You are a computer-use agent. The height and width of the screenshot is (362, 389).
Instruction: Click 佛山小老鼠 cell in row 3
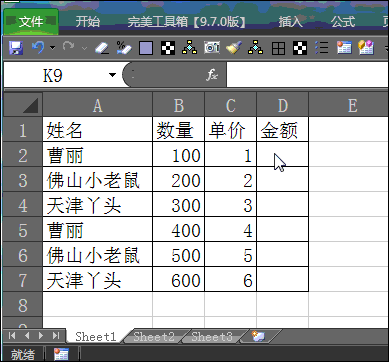tap(97, 179)
